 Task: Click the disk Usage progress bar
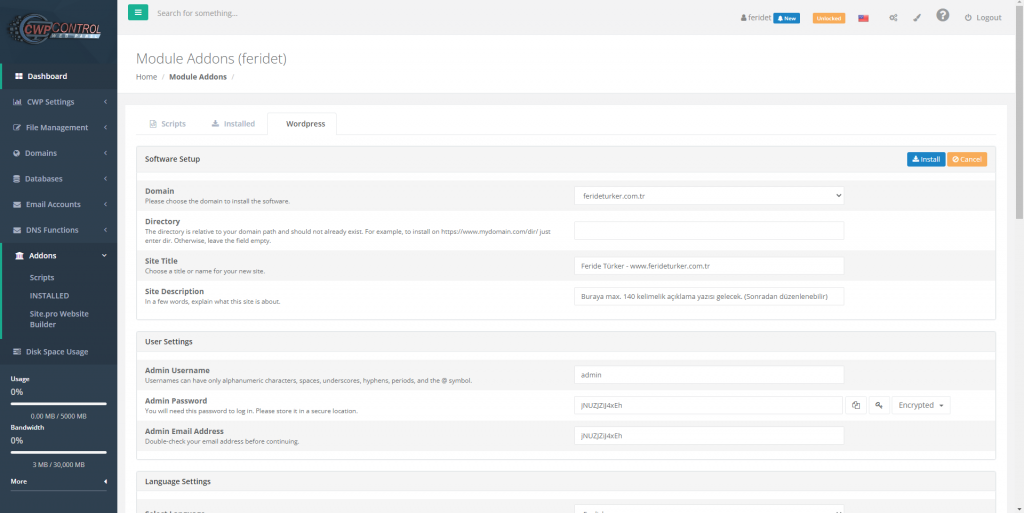(x=59, y=404)
